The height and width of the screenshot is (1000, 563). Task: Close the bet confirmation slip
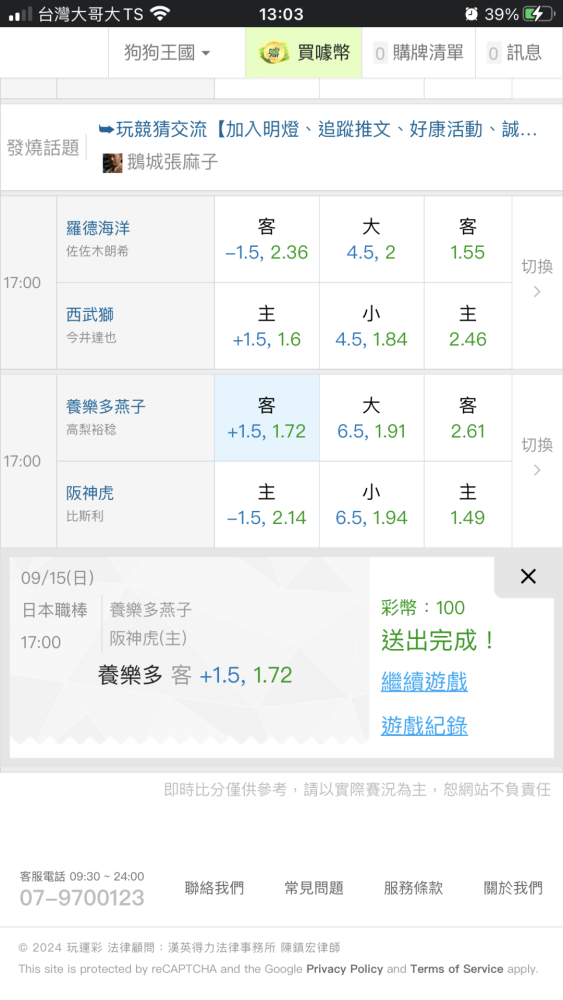coord(528,577)
